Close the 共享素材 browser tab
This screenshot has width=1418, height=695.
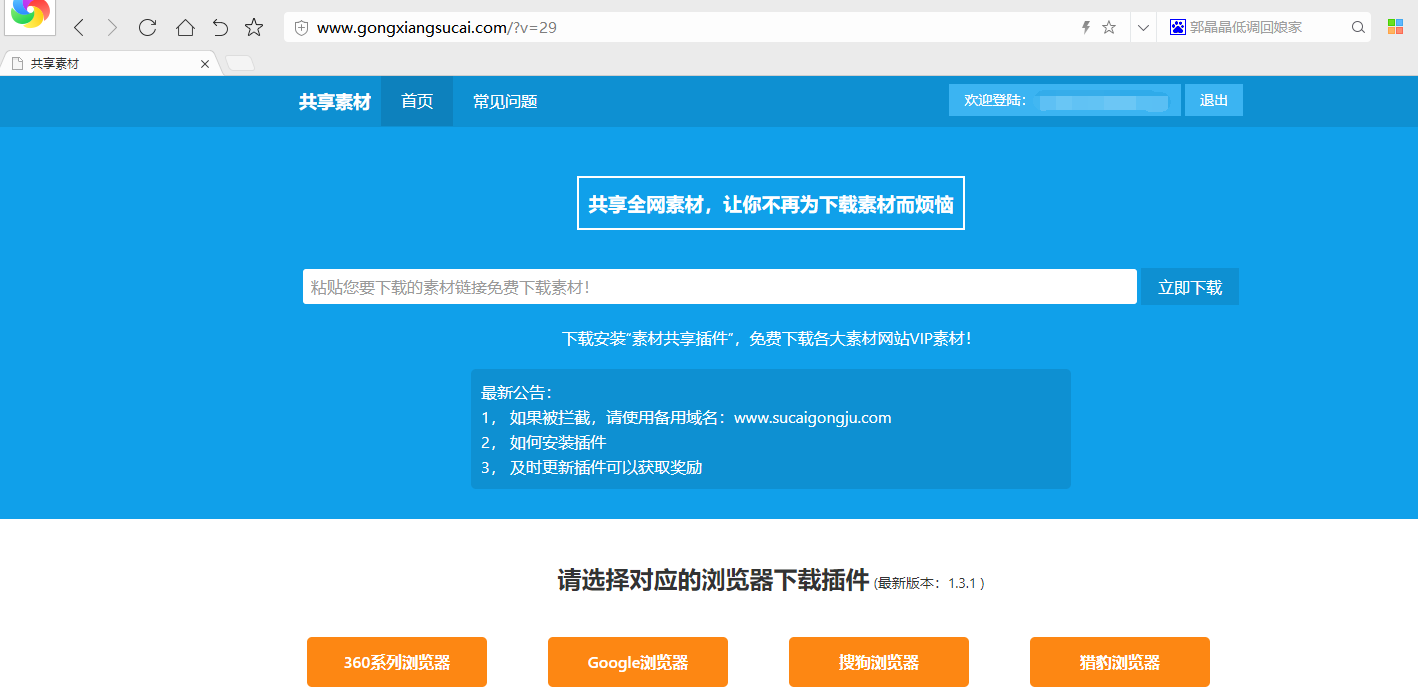point(205,64)
